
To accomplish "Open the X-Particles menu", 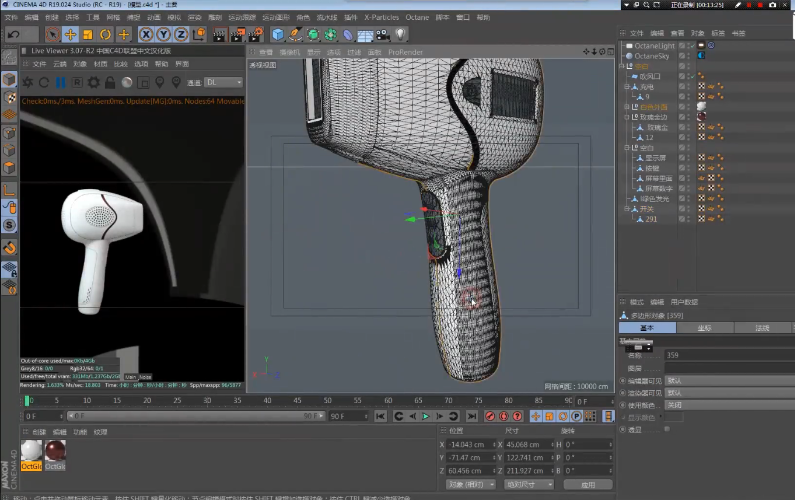I will point(381,17).
